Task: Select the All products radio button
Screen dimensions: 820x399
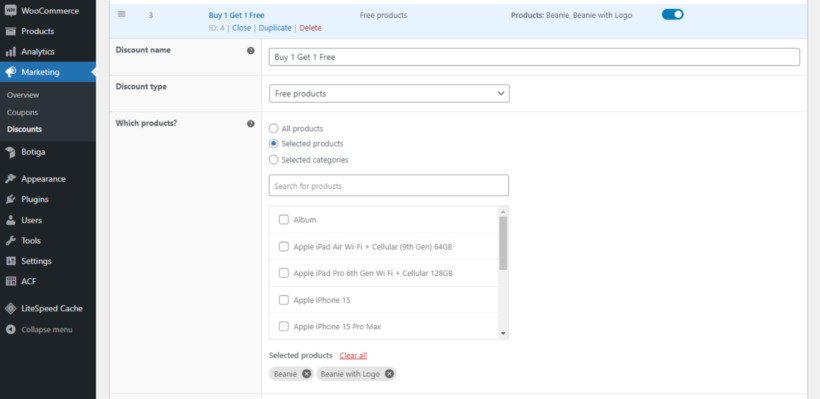Action: coord(274,128)
